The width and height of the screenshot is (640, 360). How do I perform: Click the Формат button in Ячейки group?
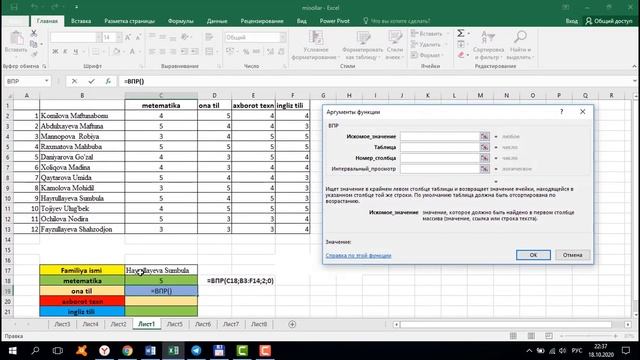[427, 55]
